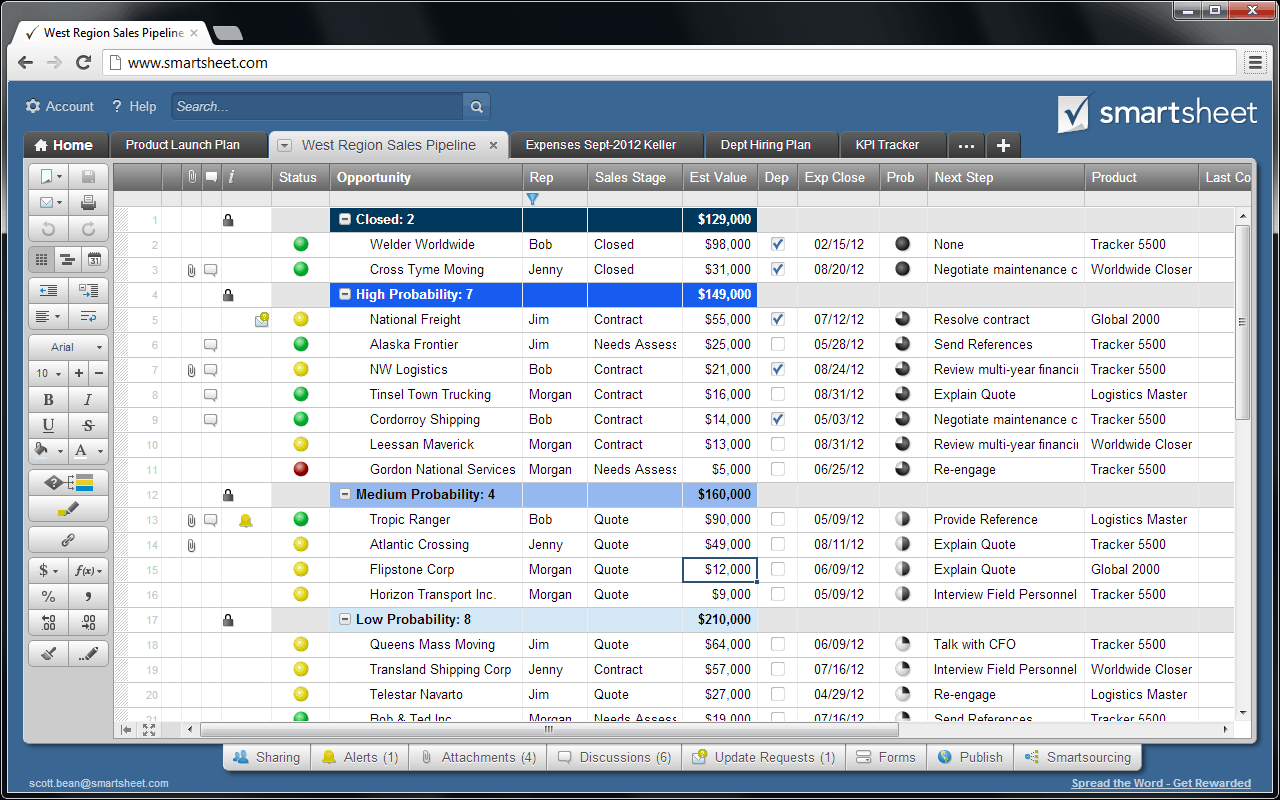The image size is (1280, 800).
Task: Click Spread the Word link
Action: [x=1160, y=783]
